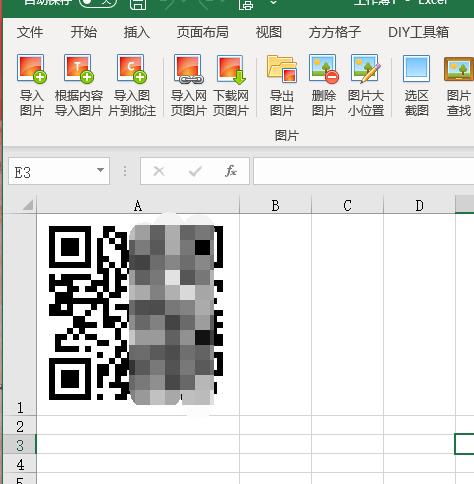Click 导出图片 export icon
This screenshot has height=484, width=474.
(282, 69)
